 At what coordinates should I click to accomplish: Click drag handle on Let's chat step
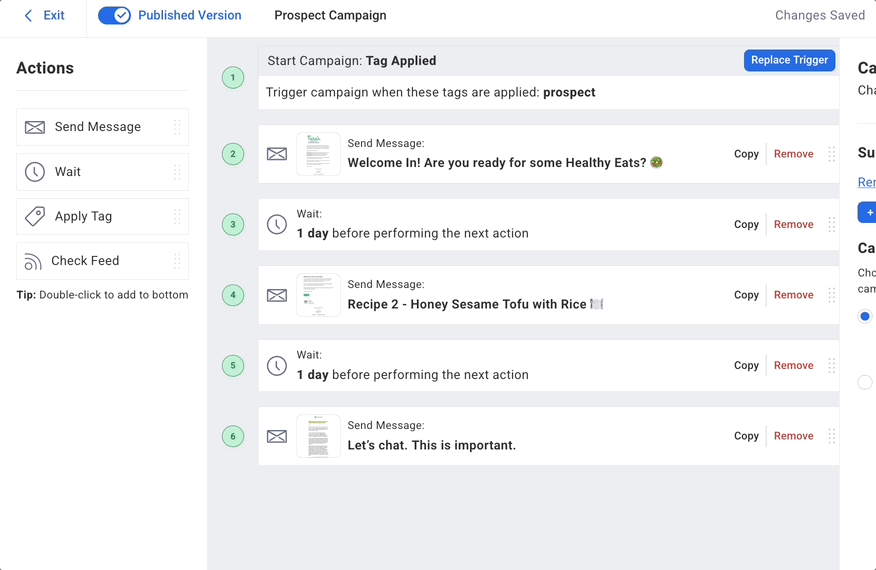(831, 436)
